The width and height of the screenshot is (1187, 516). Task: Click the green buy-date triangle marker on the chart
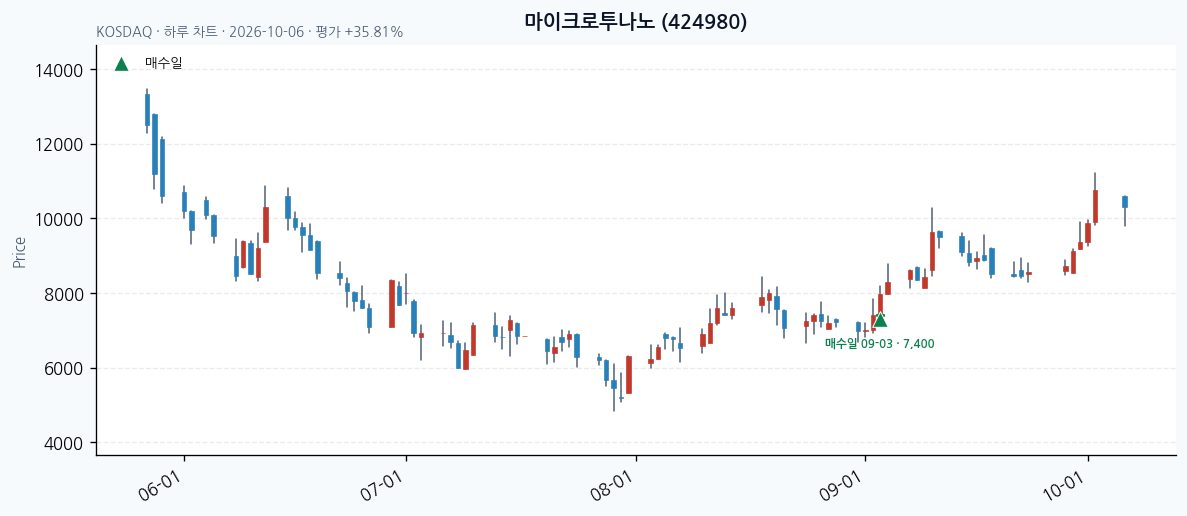(880, 320)
